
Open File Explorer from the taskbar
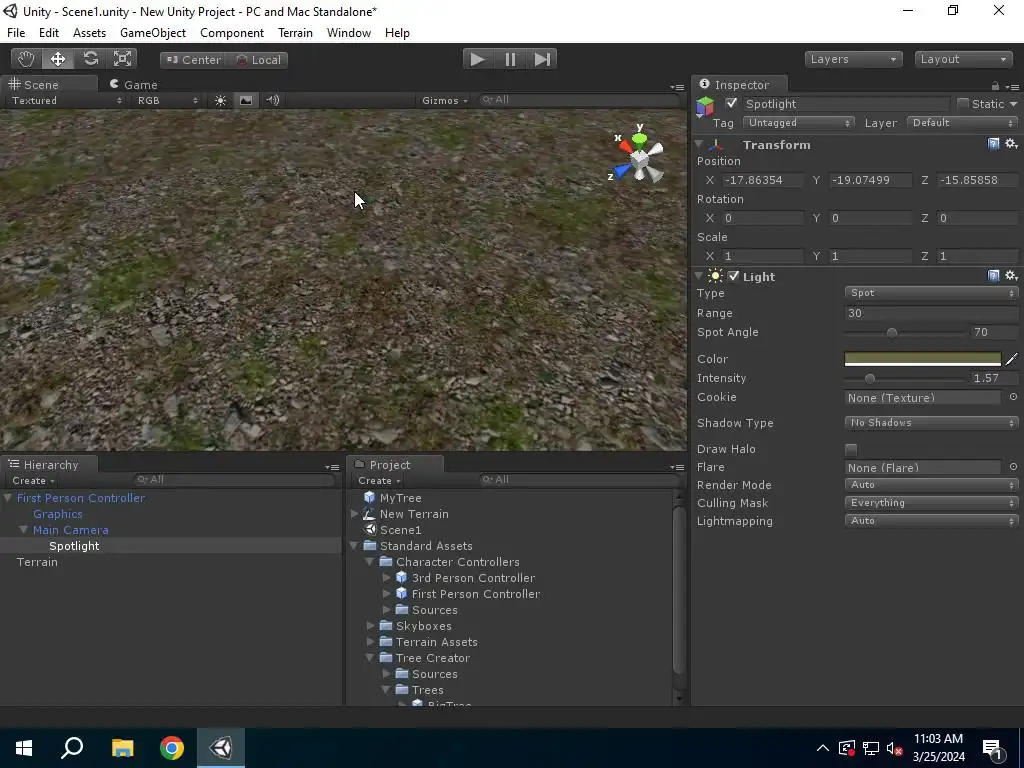tap(122, 748)
